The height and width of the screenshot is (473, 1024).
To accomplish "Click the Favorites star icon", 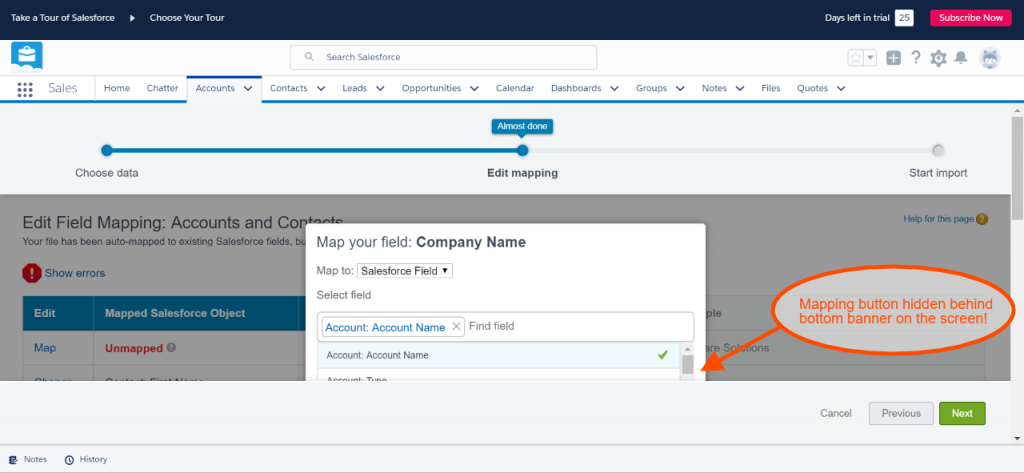I will coord(856,57).
